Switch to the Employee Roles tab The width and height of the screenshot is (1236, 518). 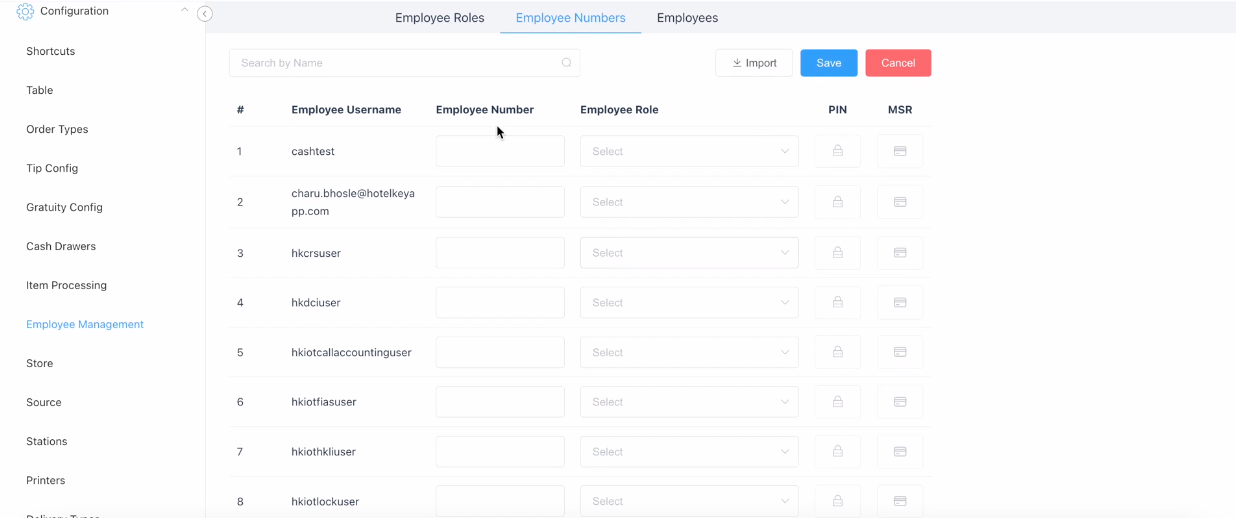pyautogui.click(x=439, y=18)
